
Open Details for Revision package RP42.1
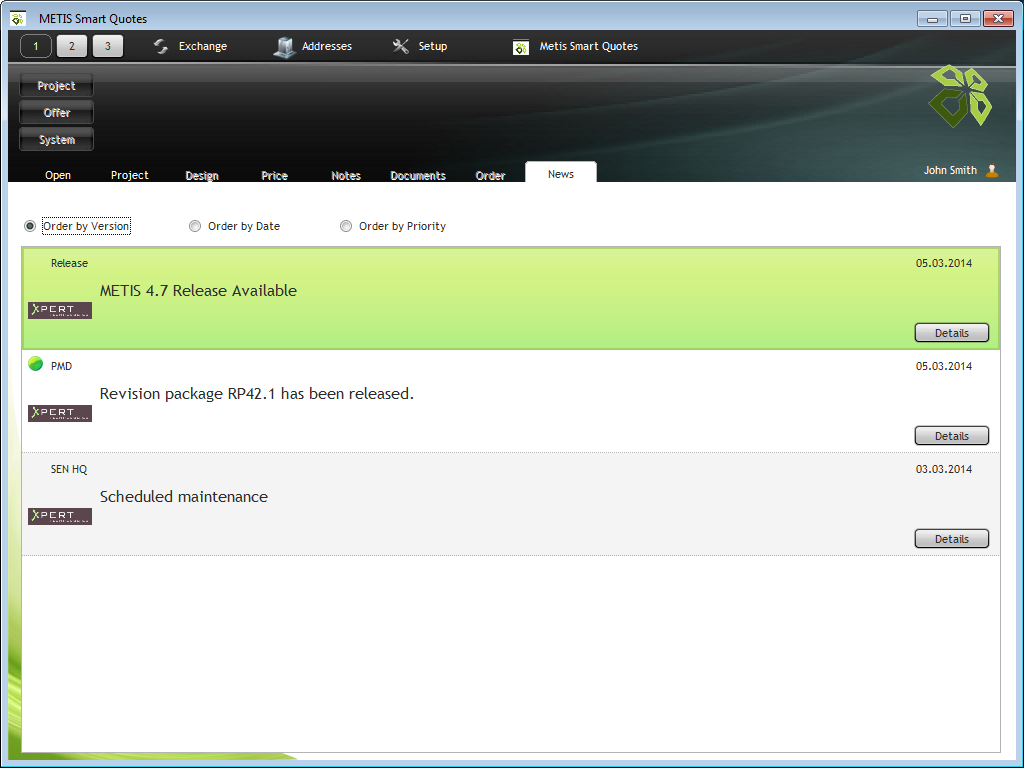952,436
